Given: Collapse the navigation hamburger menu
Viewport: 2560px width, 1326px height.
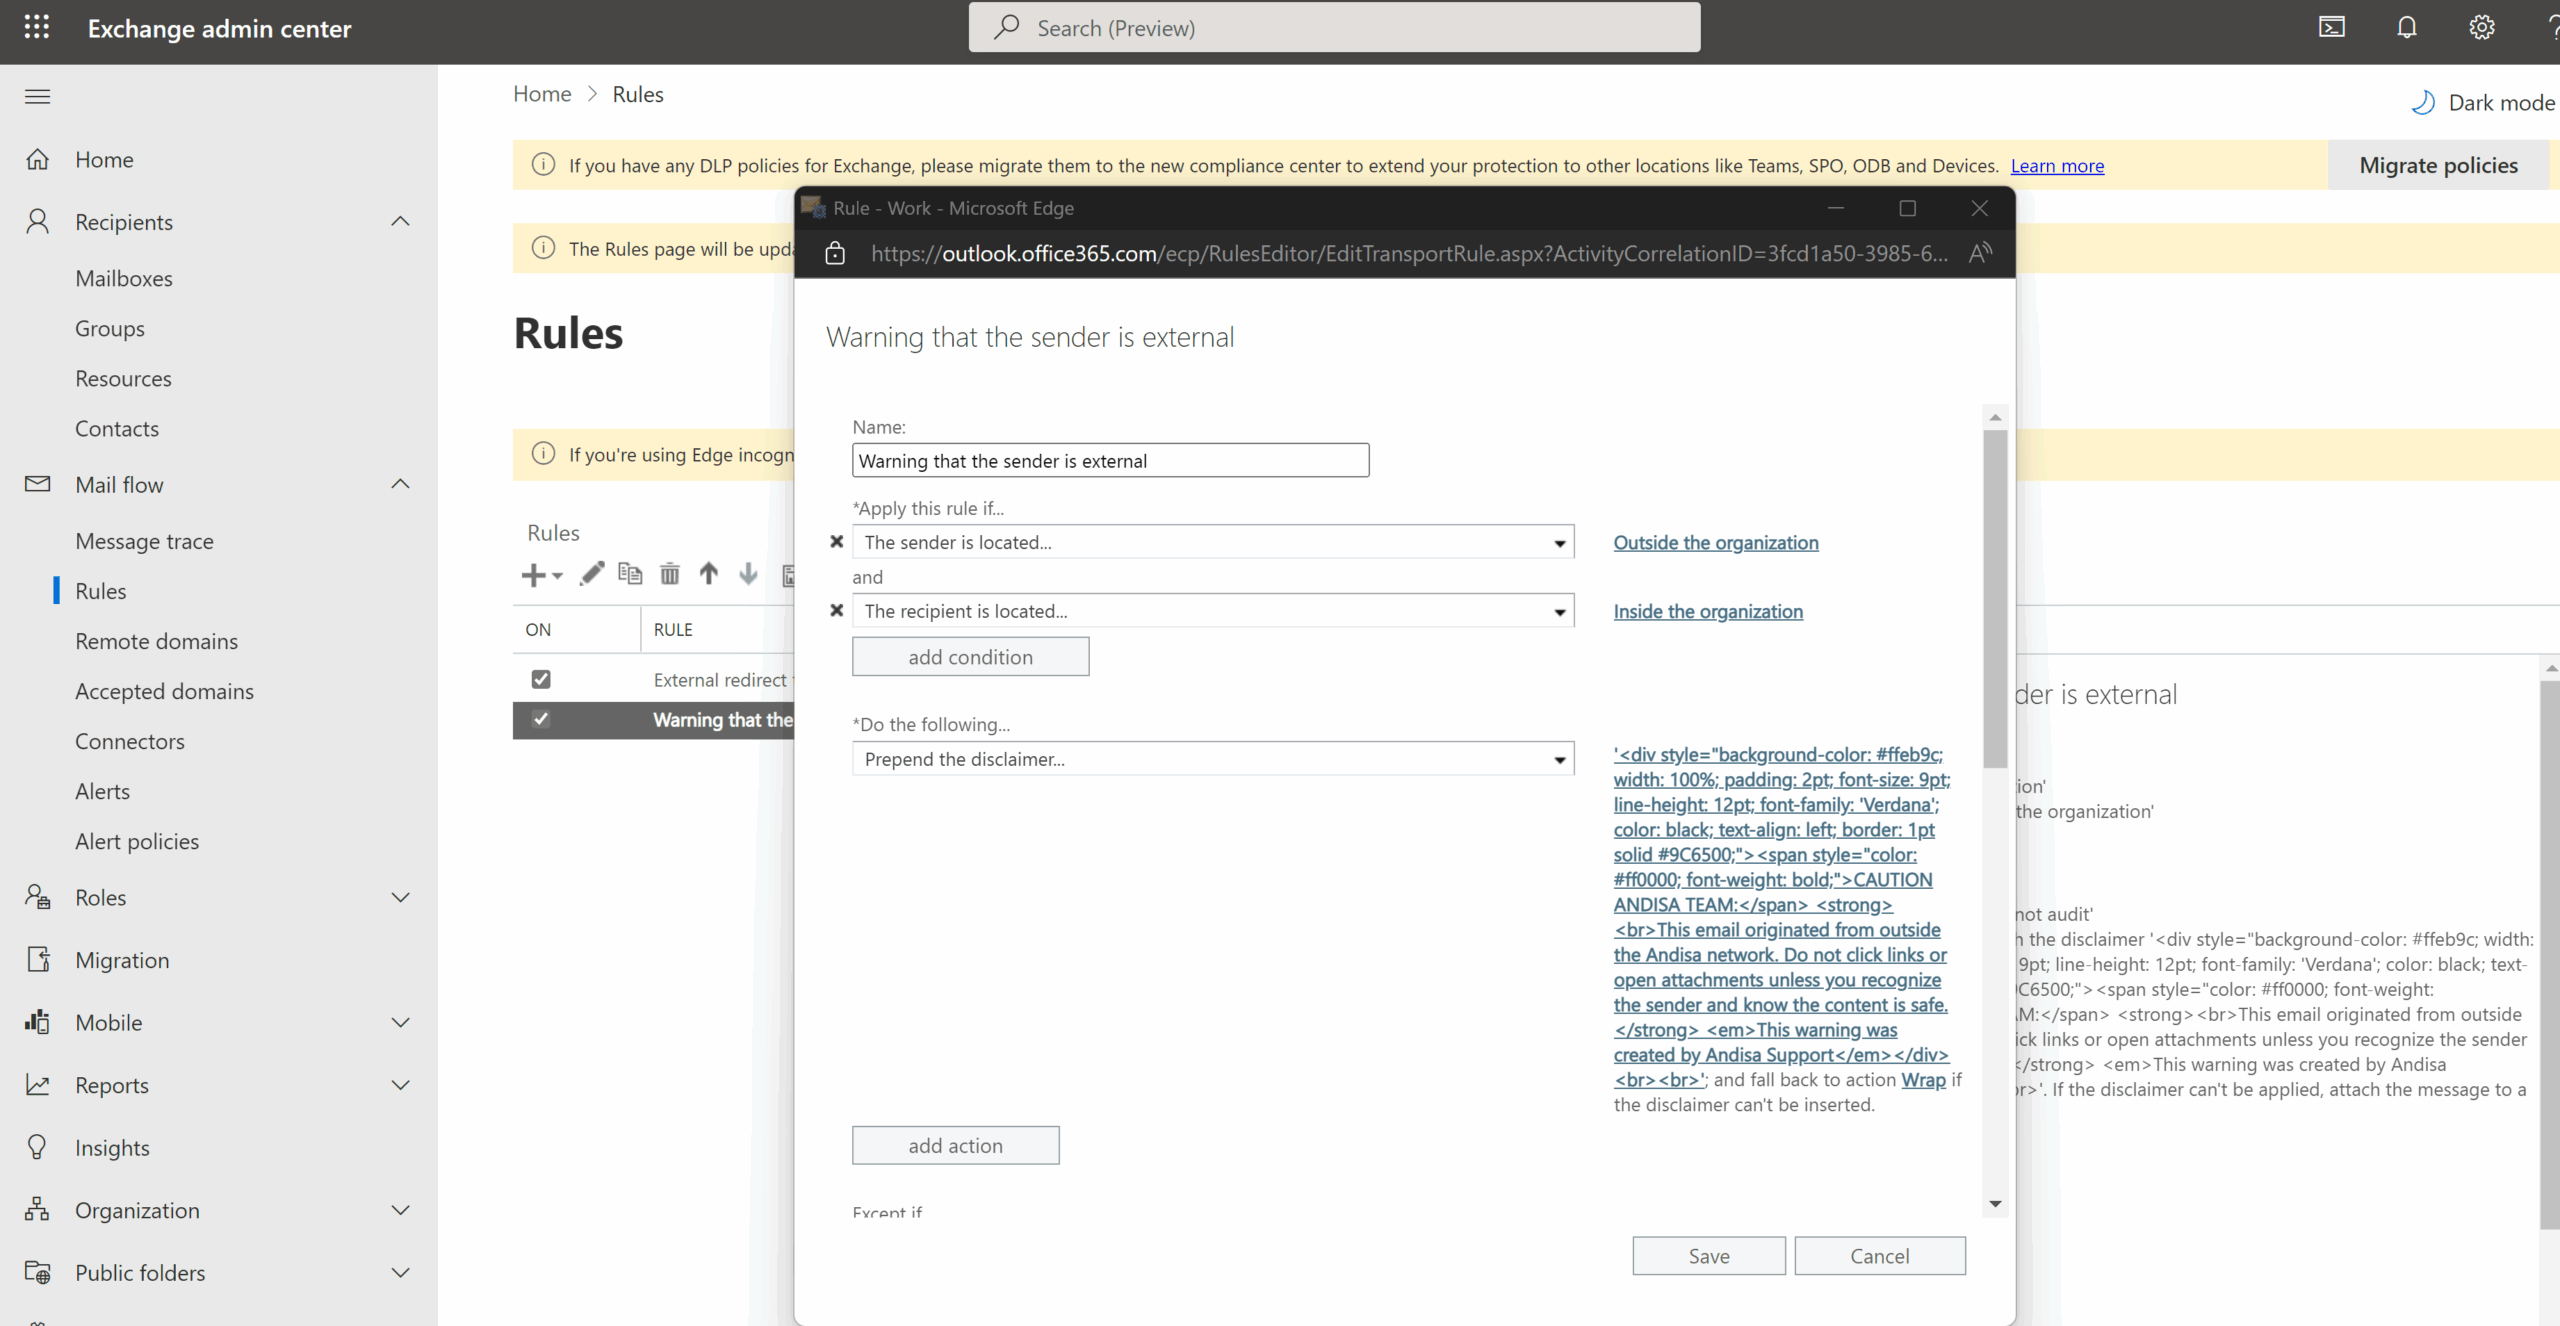Looking at the screenshot, I should coord(37,96).
